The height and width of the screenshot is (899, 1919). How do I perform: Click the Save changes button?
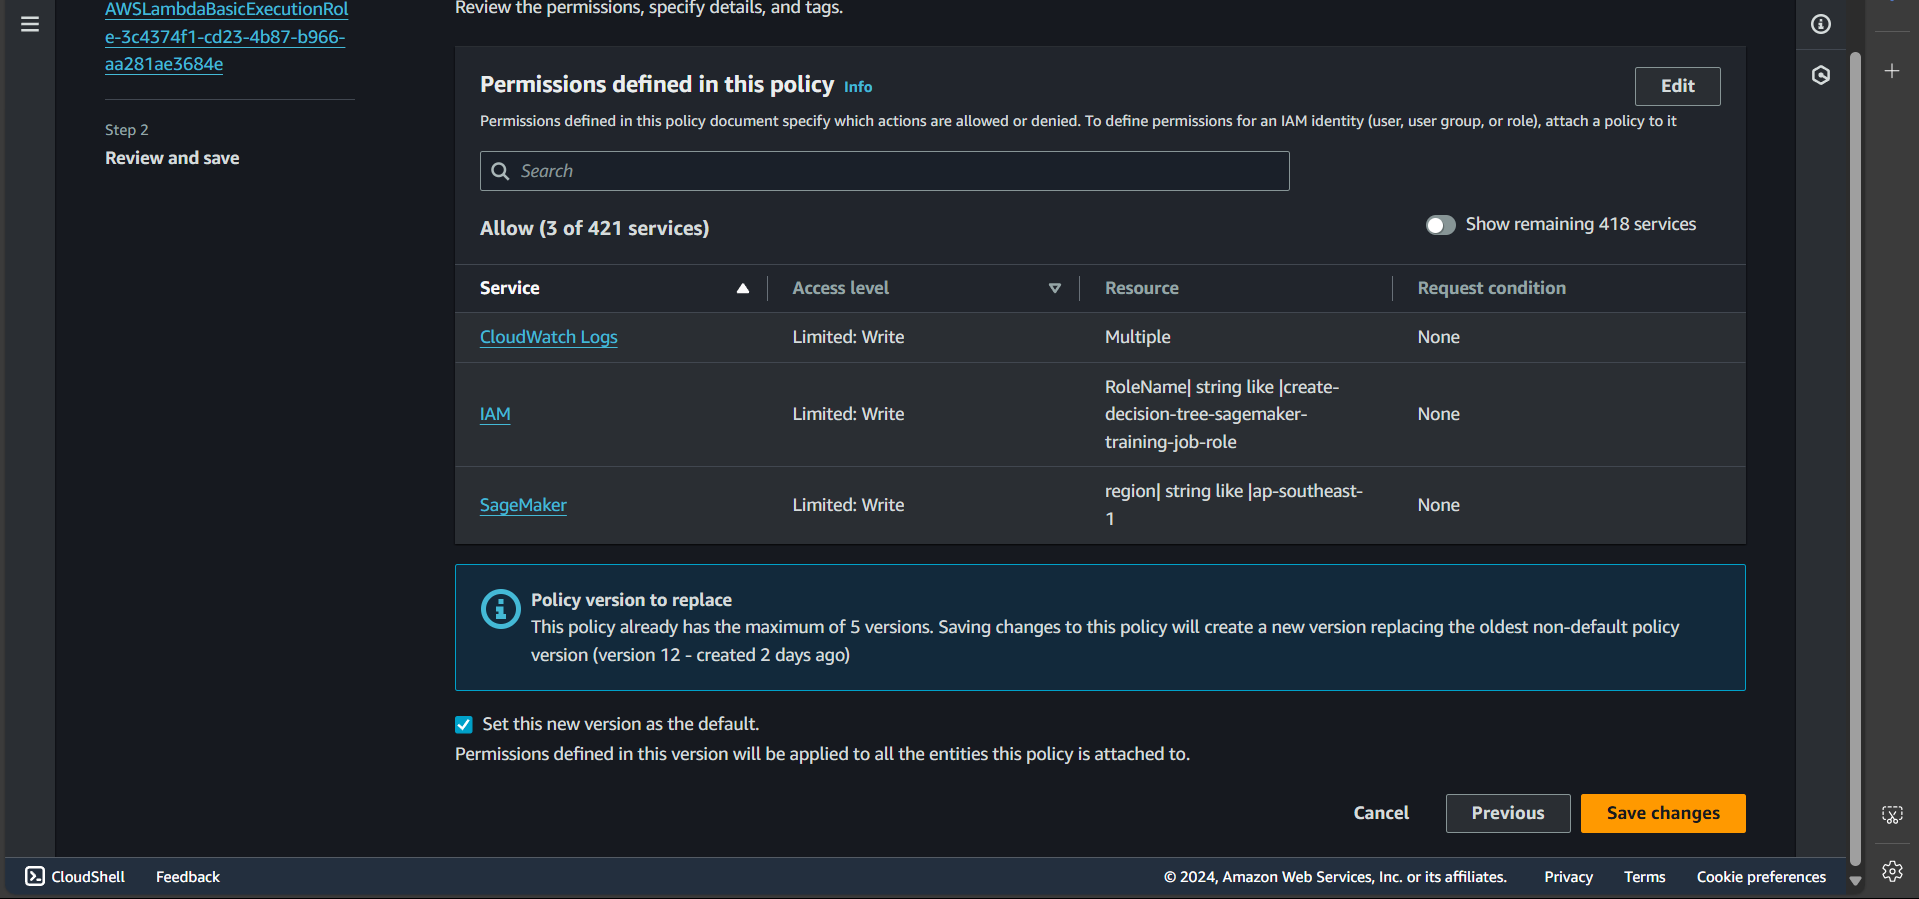click(x=1662, y=813)
